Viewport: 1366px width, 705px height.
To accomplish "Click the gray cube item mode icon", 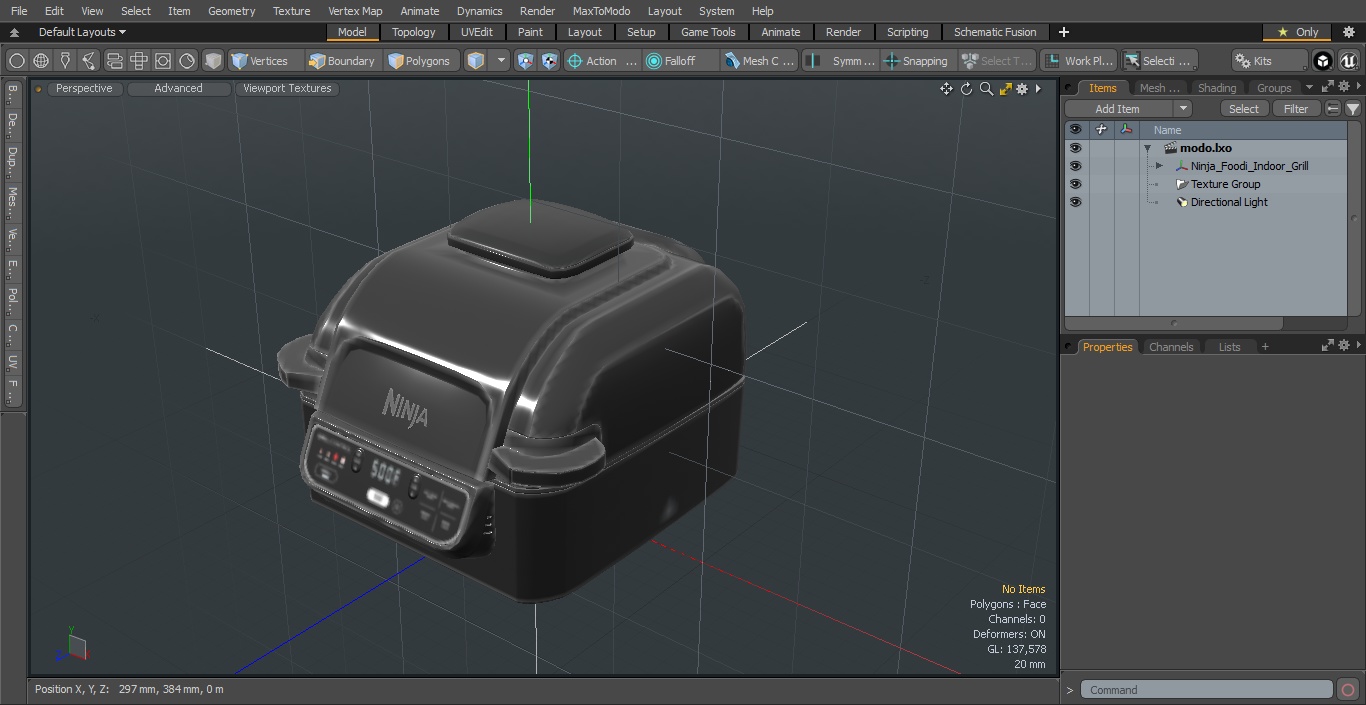I will point(213,61).
